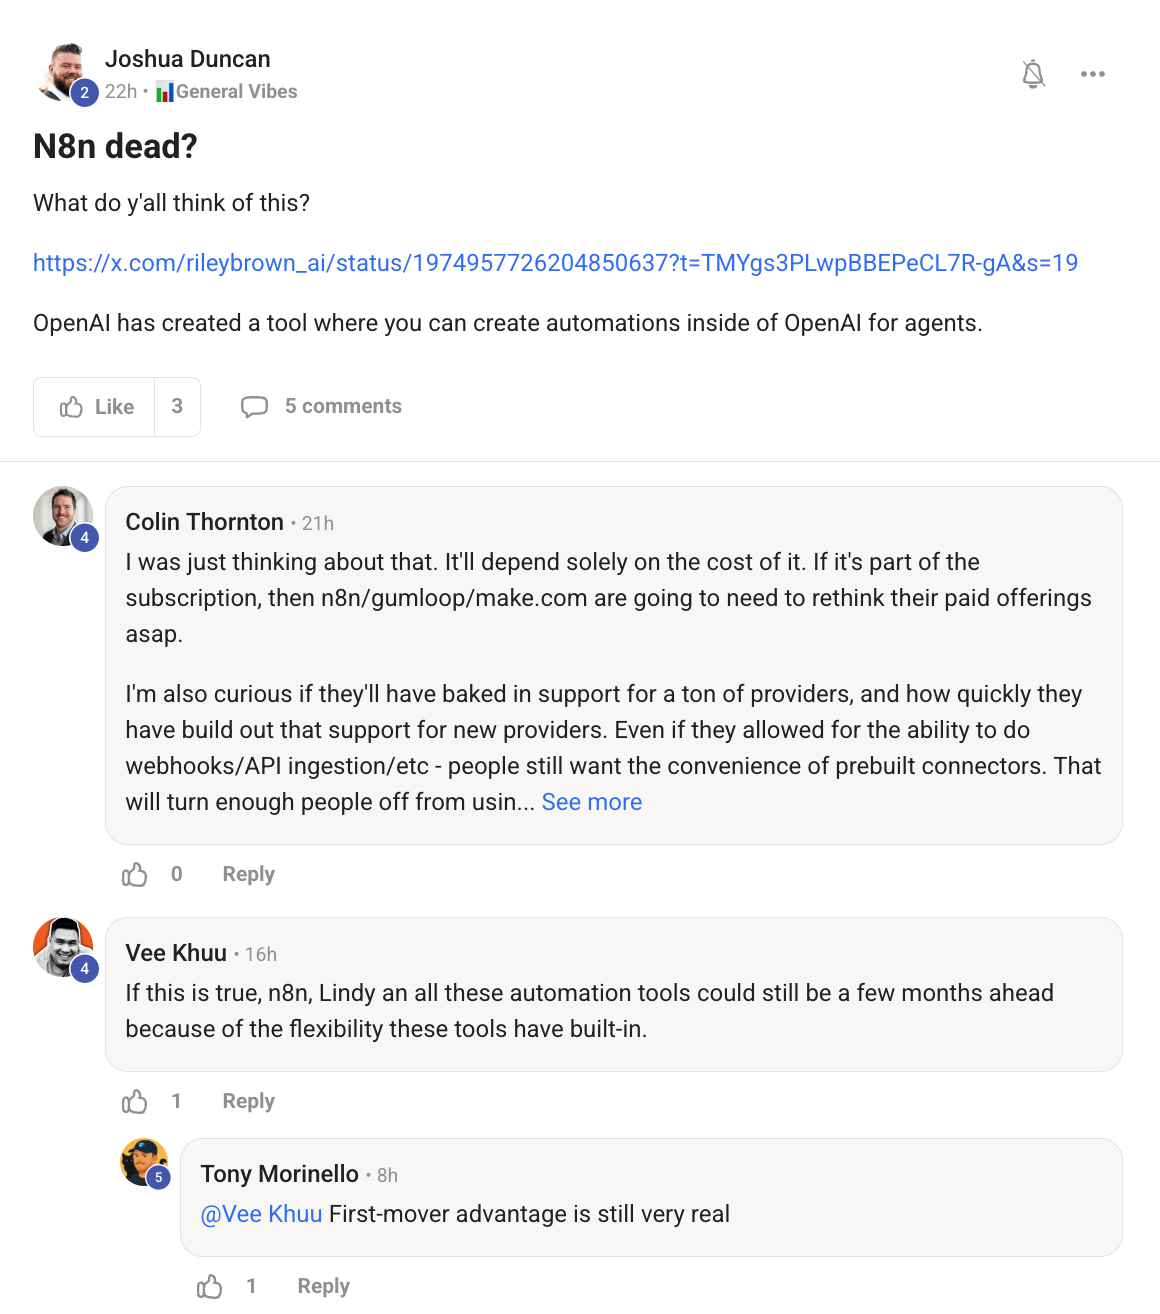Click the @Vee Khuu mention link
The width and height of the screenshot is (1160, 1314).
(x=261, y=1214)
